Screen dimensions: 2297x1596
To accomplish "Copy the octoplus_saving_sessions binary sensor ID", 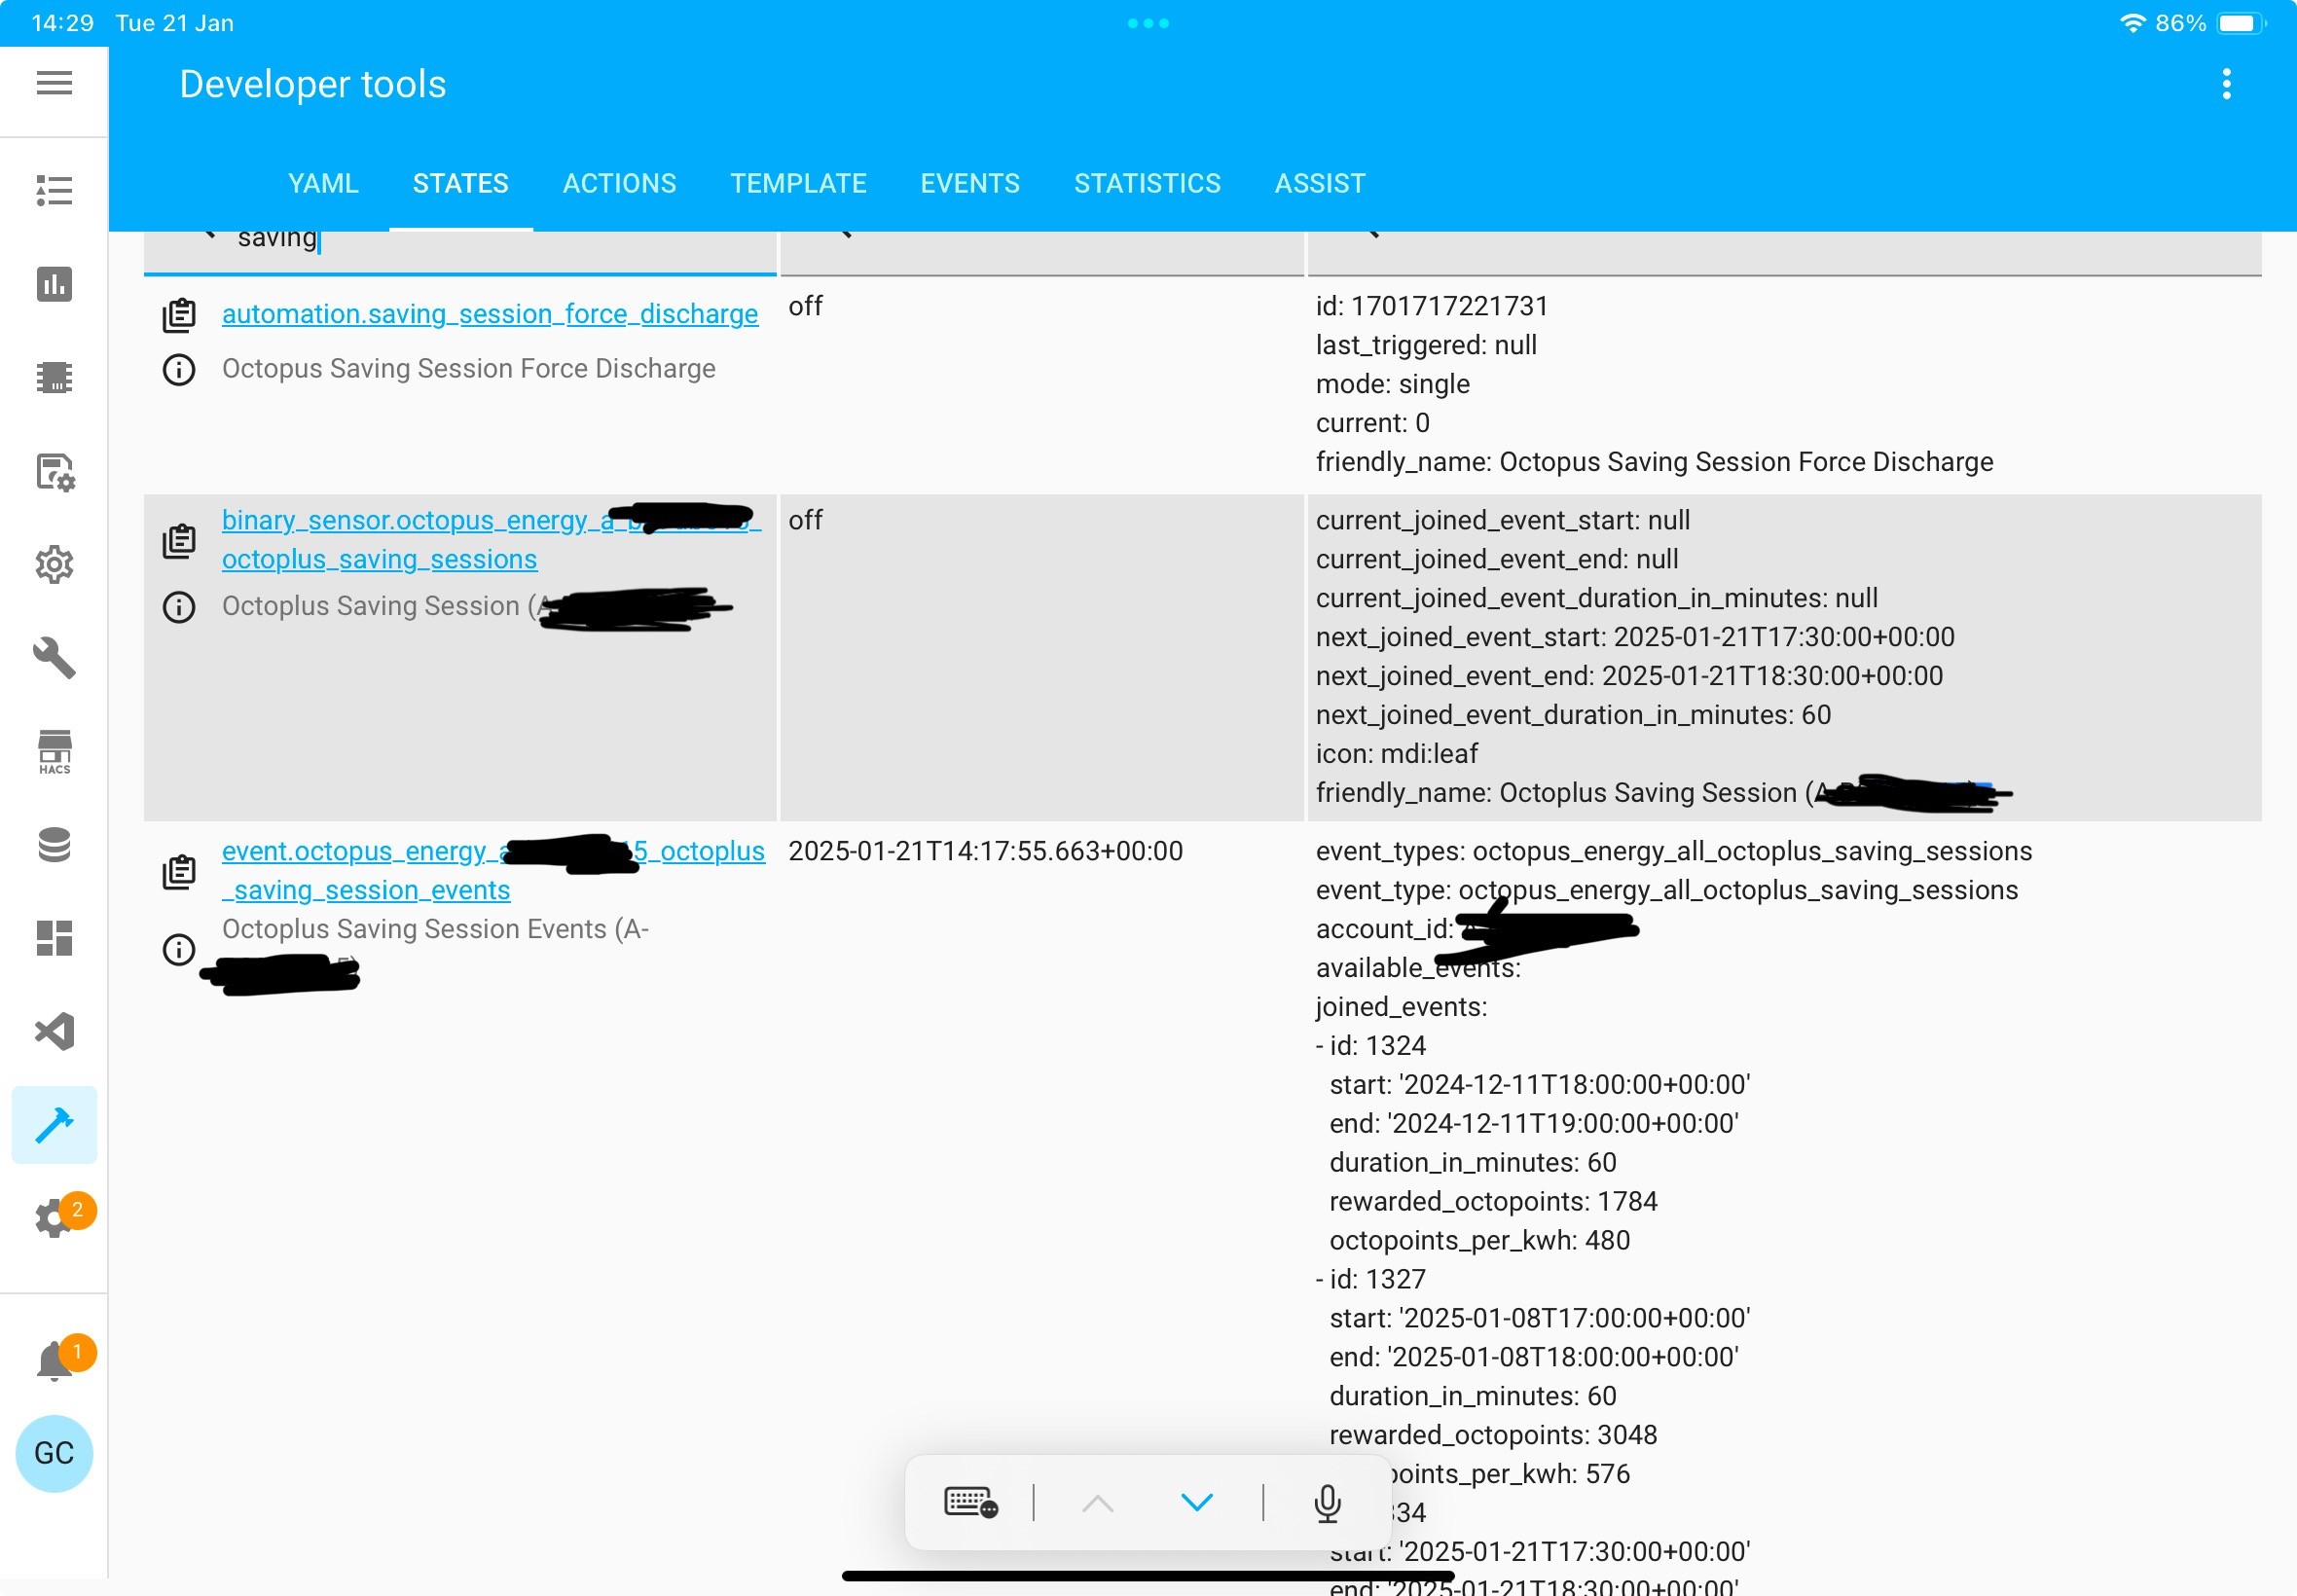I will coord(179,541).
